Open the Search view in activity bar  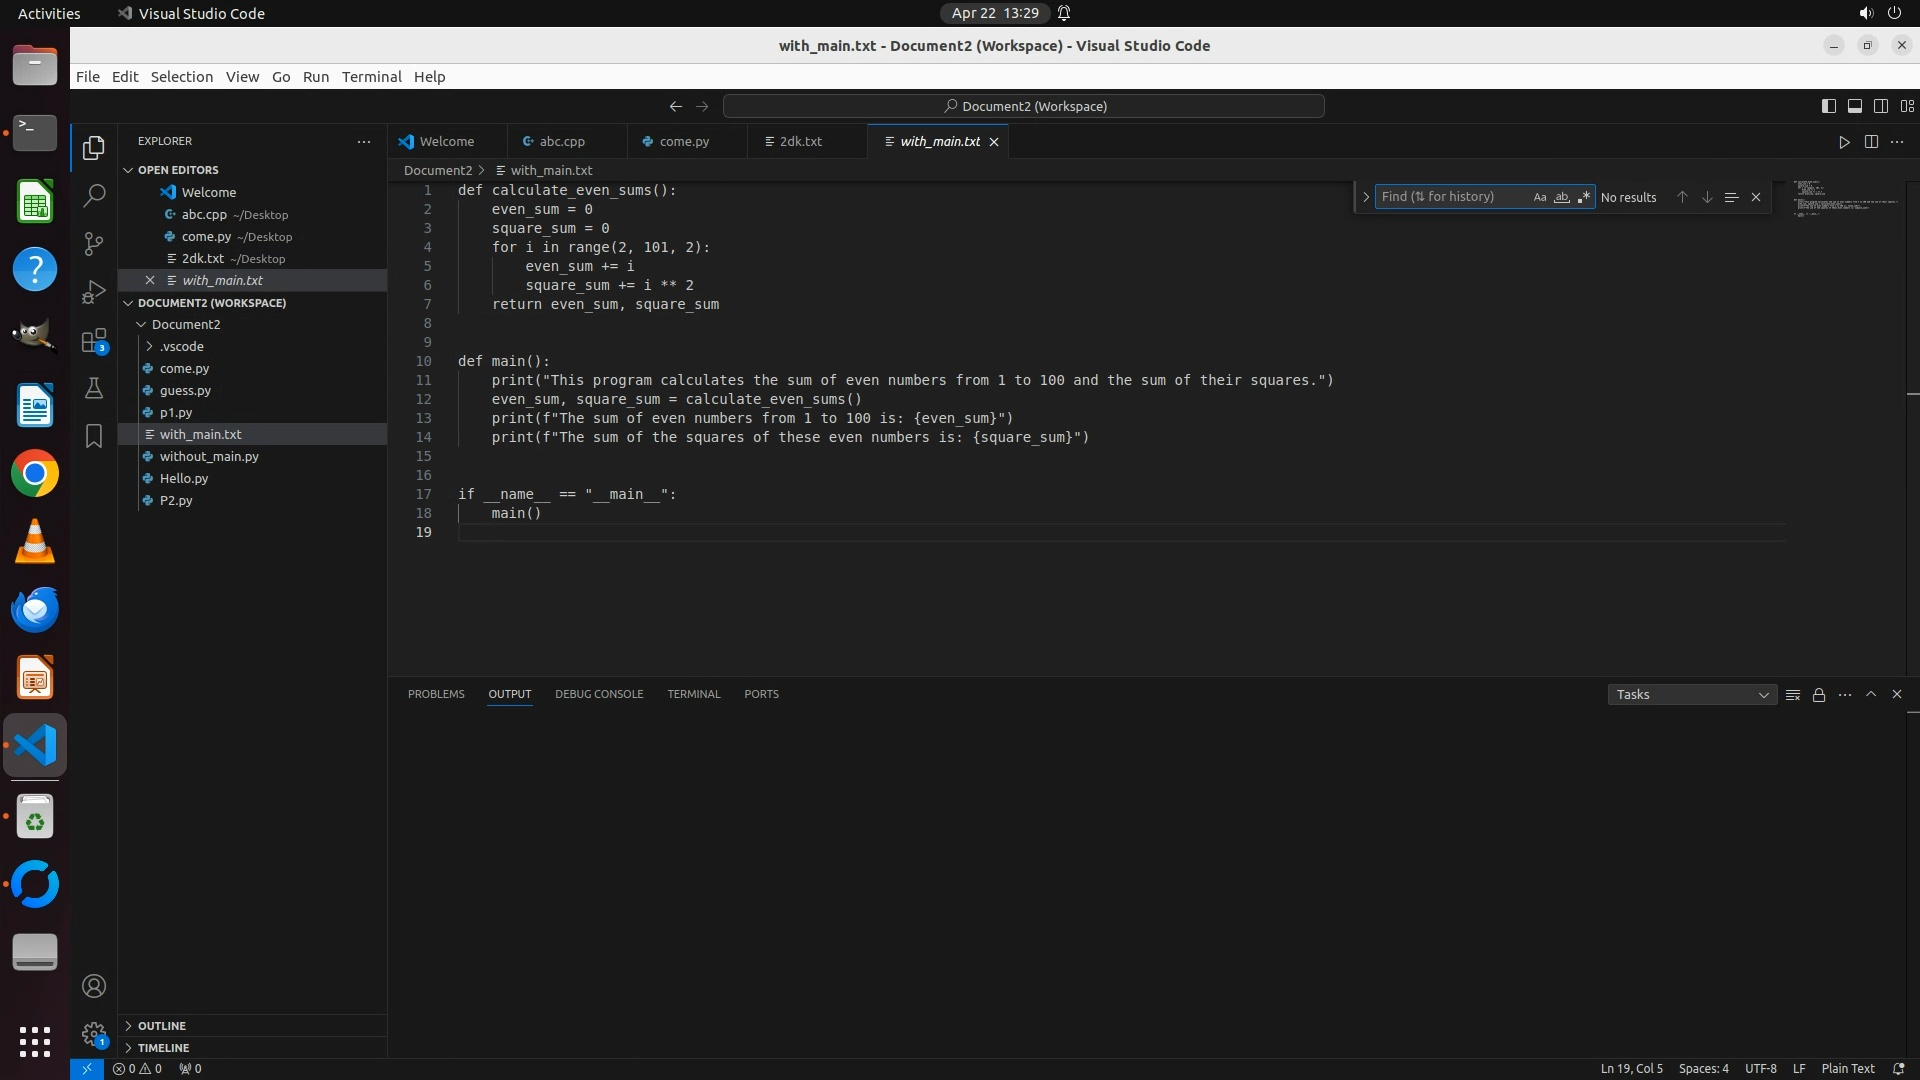[94, 196]
